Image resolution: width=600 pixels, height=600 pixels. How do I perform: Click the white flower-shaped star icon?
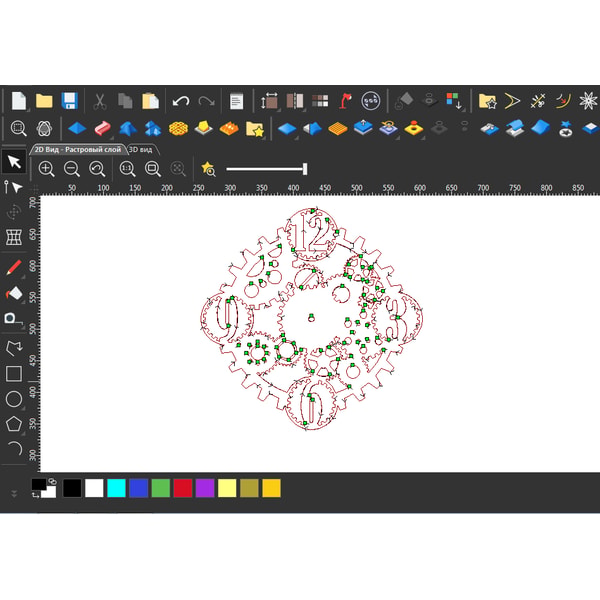click(x=588, y=101)
